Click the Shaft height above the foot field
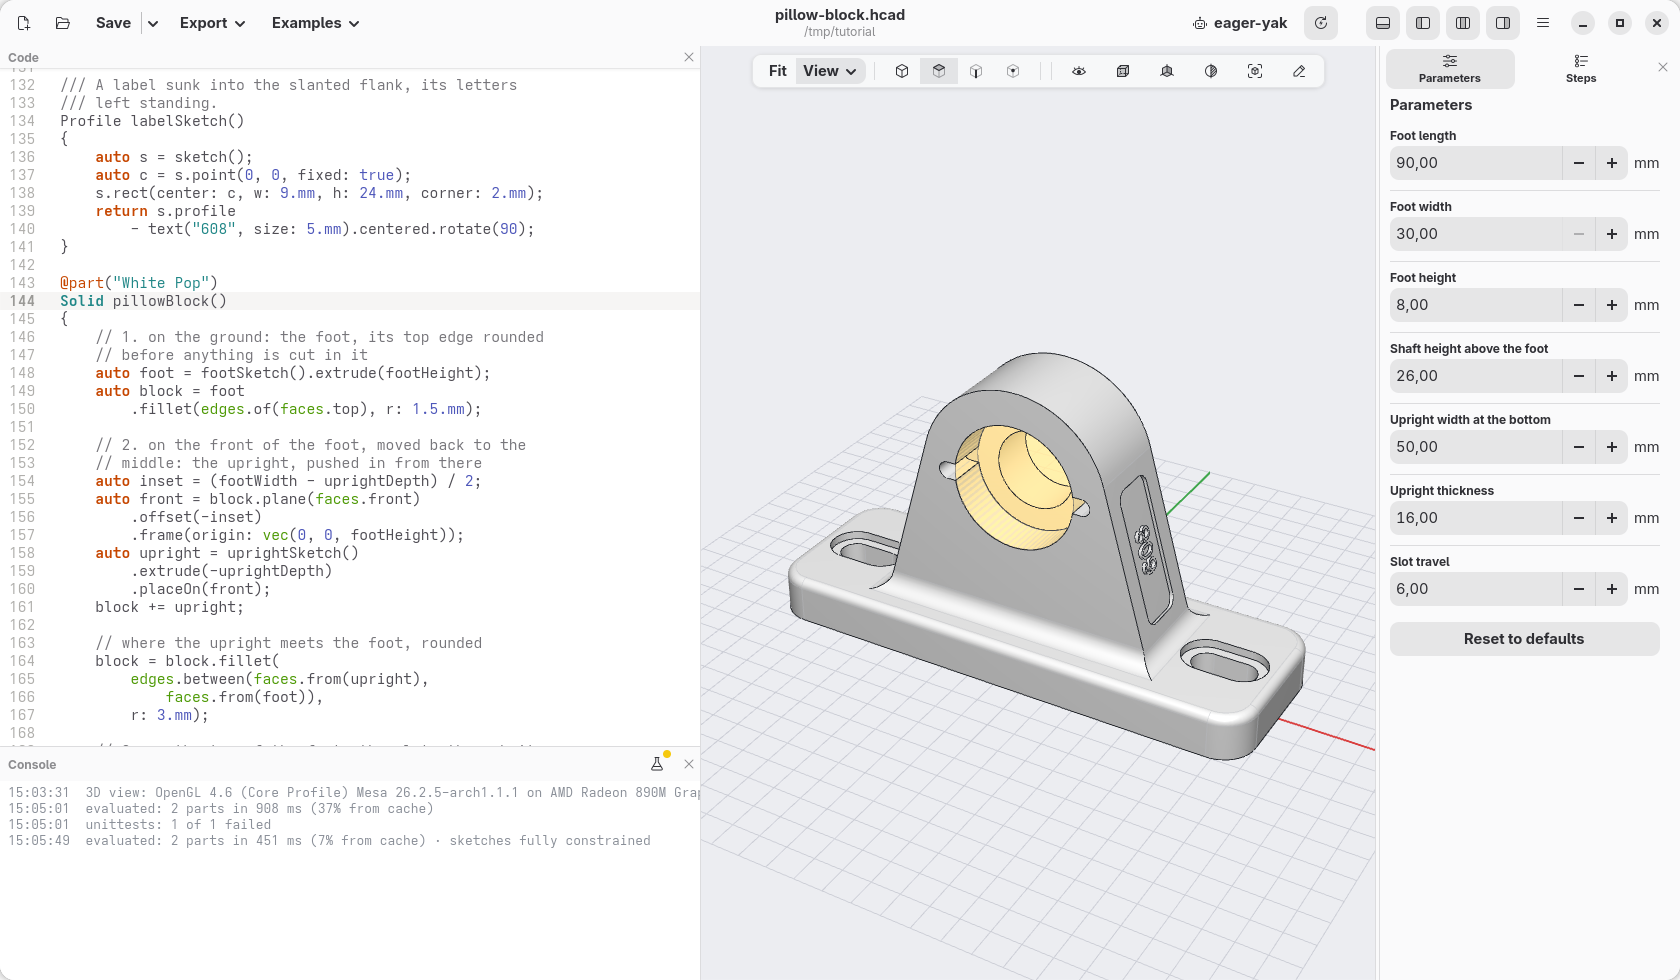This screenshot has width=1680, height=980. pos(1476,376)
